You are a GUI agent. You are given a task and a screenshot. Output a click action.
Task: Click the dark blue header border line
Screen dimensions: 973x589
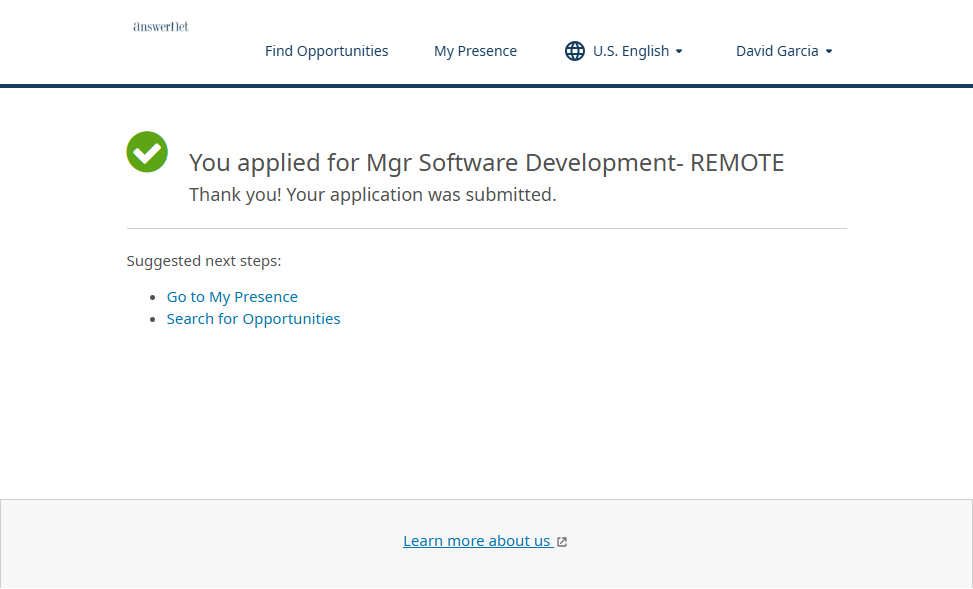pos(486,86)
